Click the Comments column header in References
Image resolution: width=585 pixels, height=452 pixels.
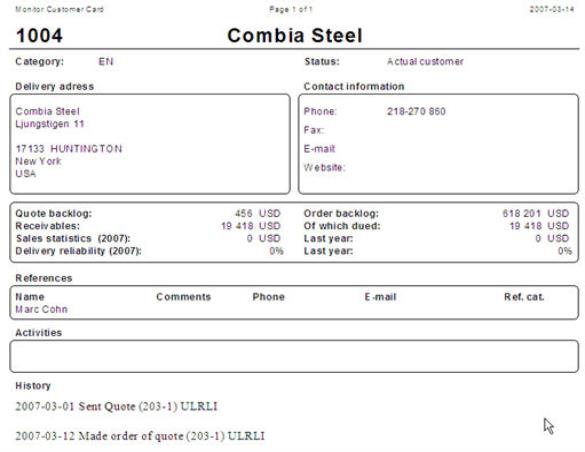pyautogui.click(x=184, y=297)
